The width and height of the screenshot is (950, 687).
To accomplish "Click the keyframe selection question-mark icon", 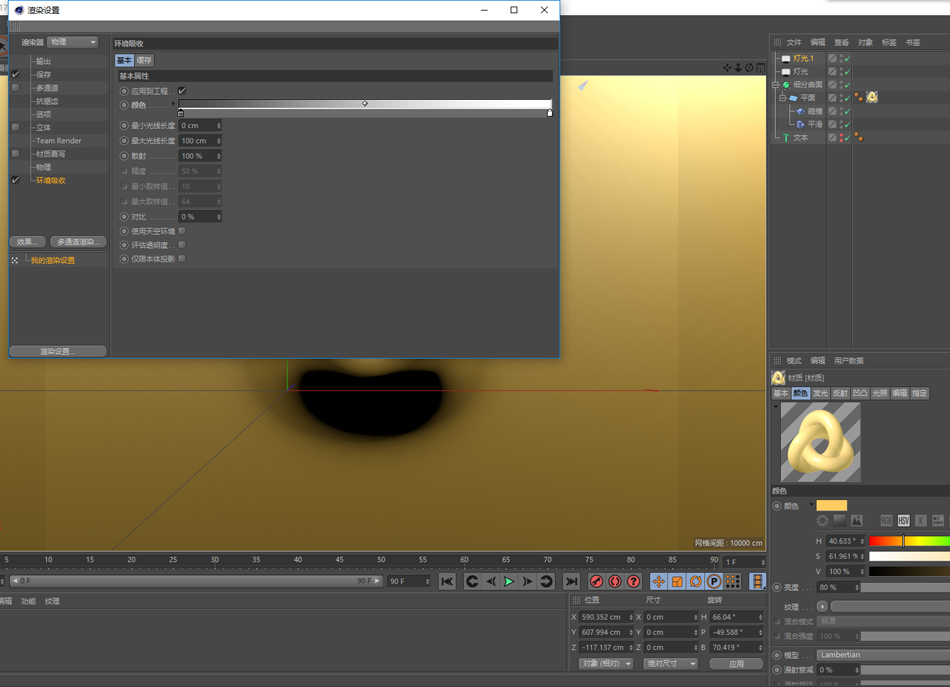I will click(634, 582).
